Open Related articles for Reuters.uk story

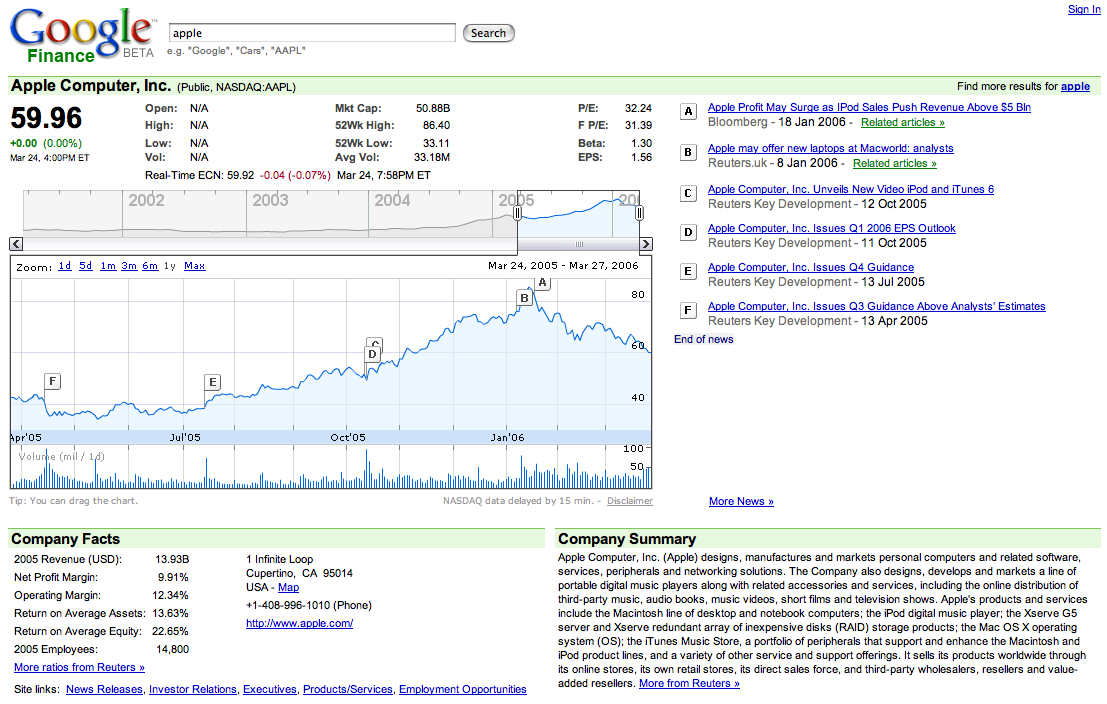(894, 164)
